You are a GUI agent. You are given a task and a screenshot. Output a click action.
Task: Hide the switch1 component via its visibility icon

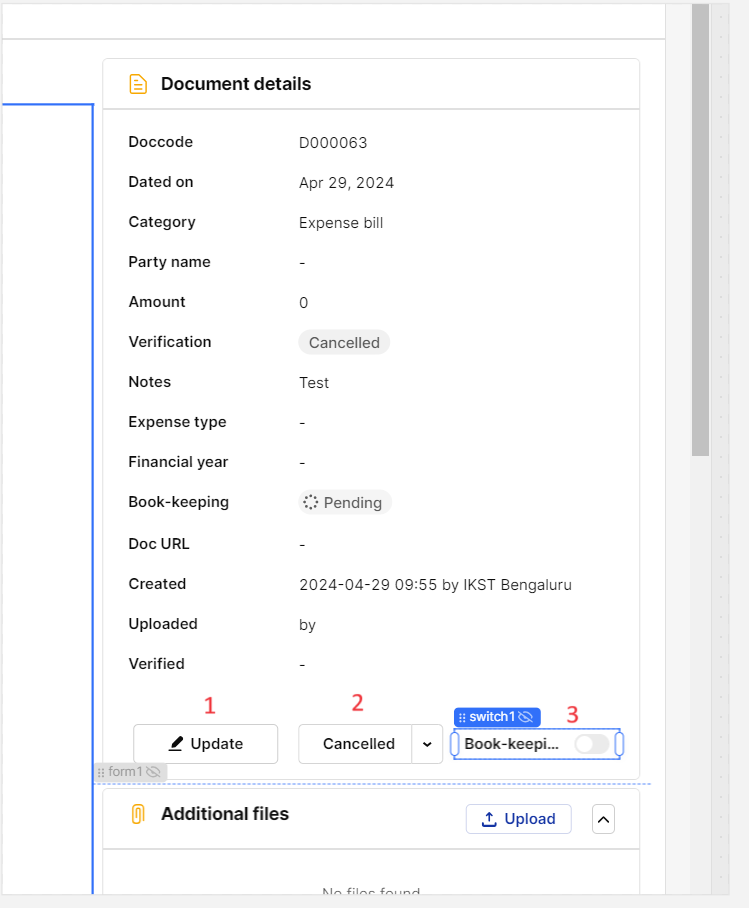[x=526, y=716]
